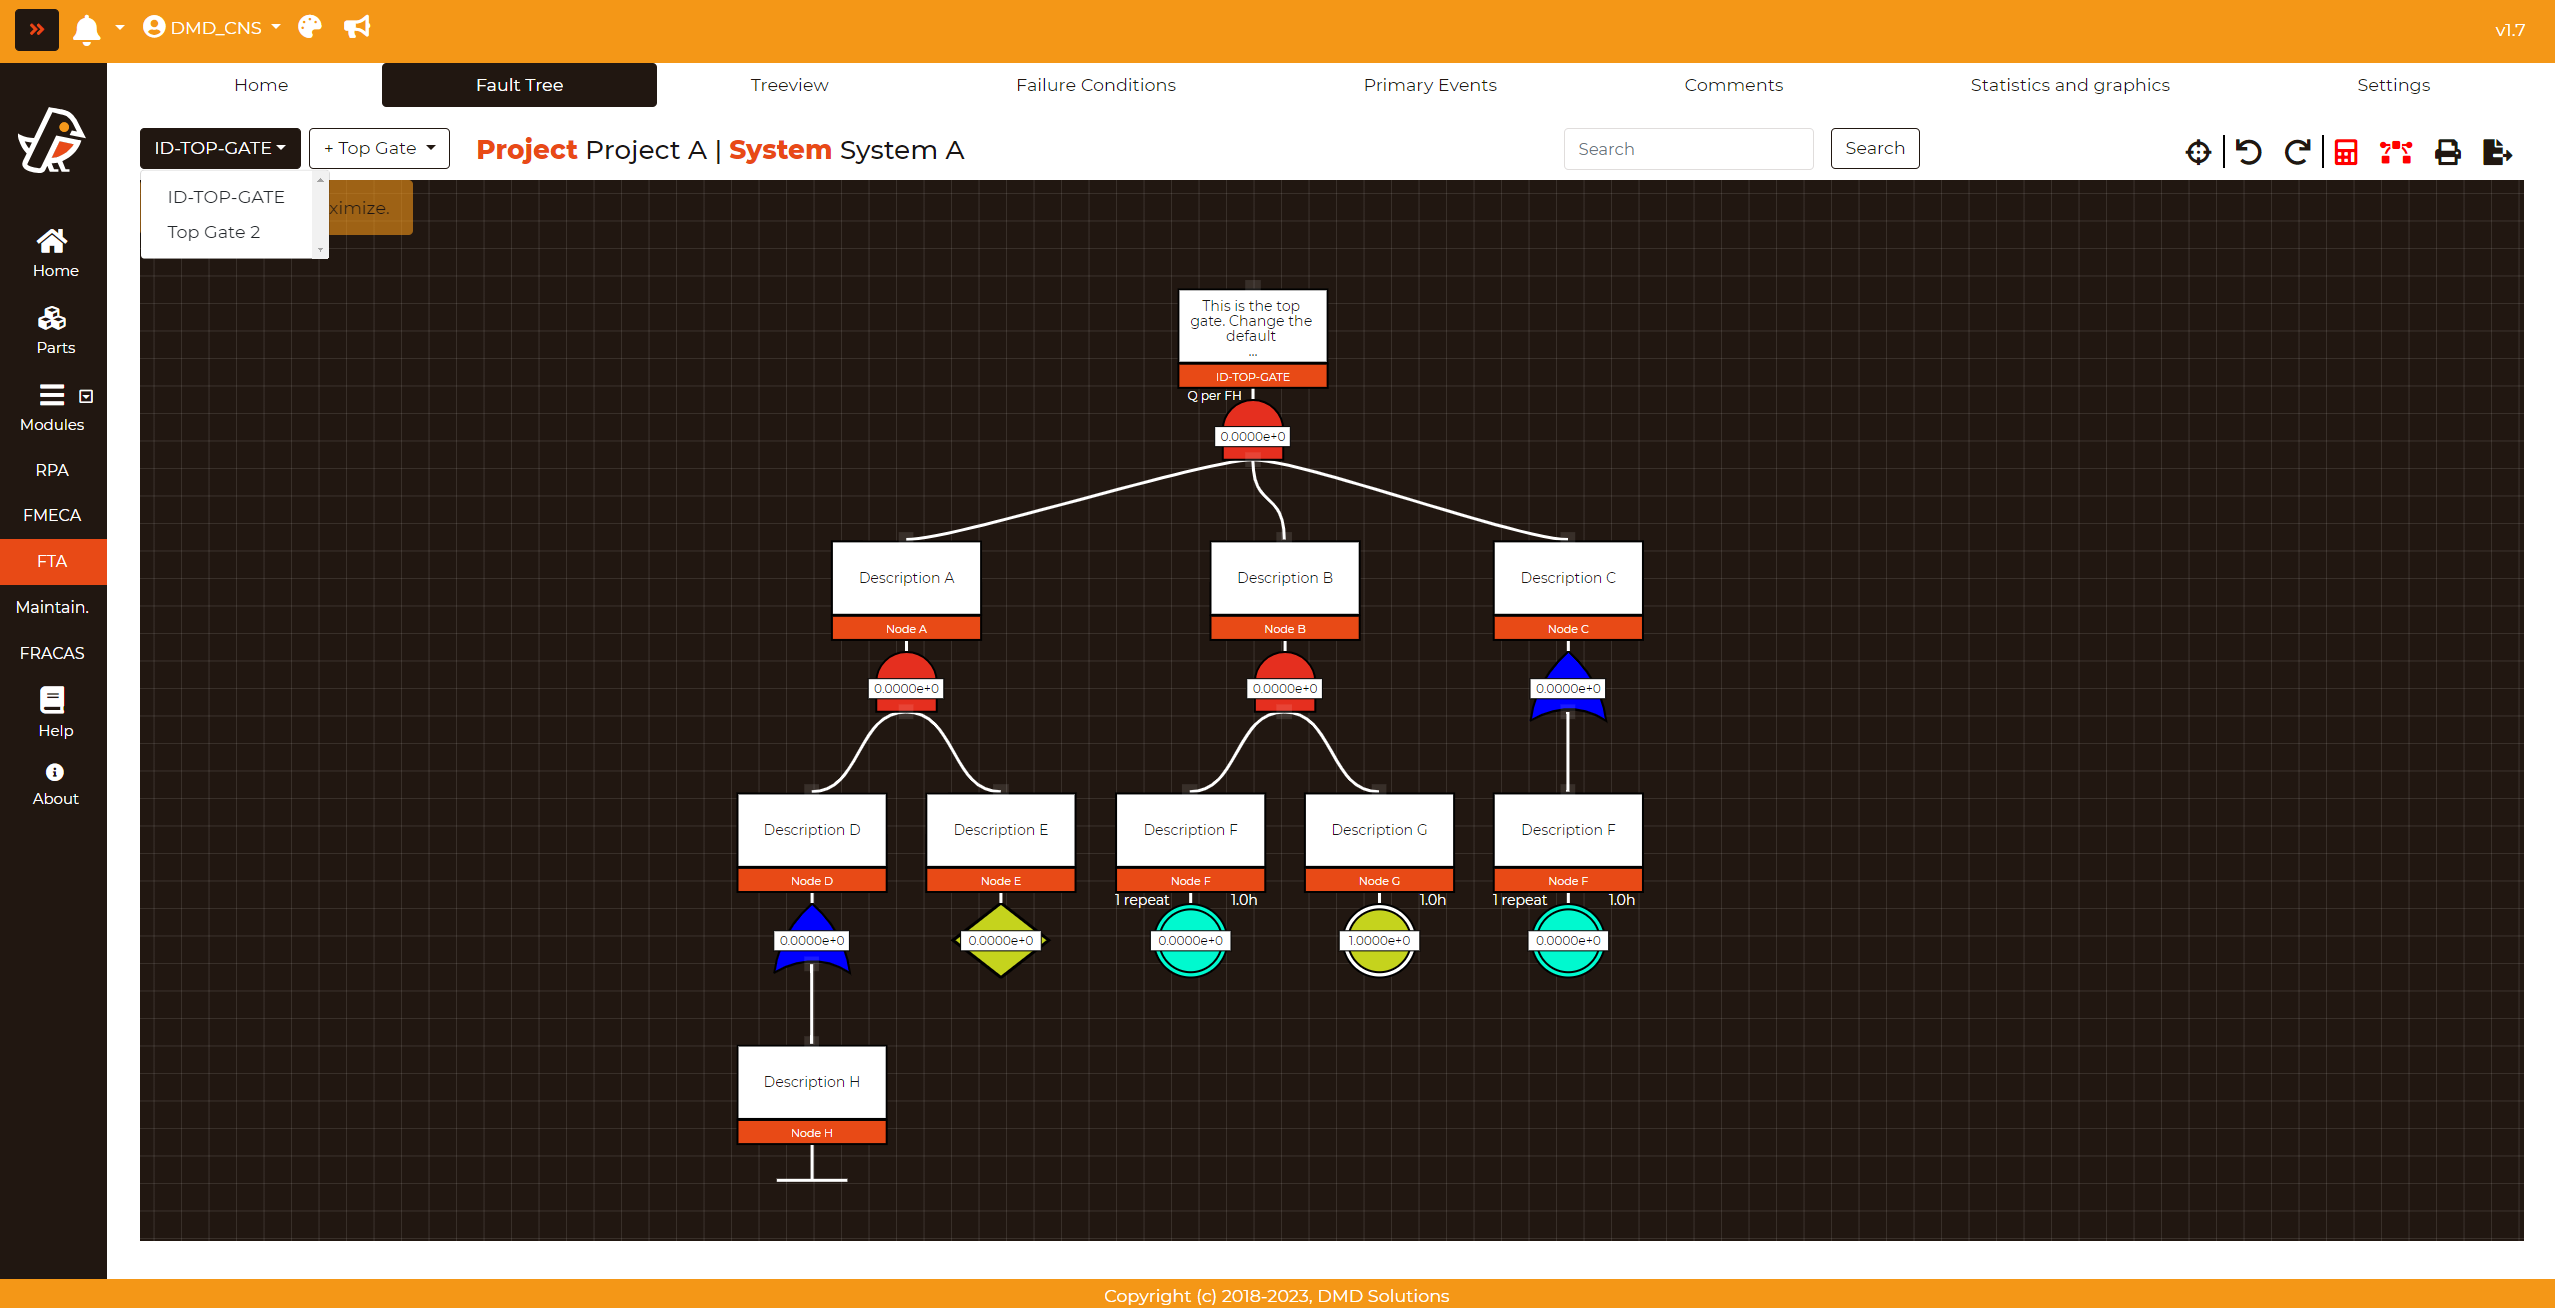Open the DMD_CNS user menu
The width and height of the screenshot is (2555, 1308).
tap(211, 27)
